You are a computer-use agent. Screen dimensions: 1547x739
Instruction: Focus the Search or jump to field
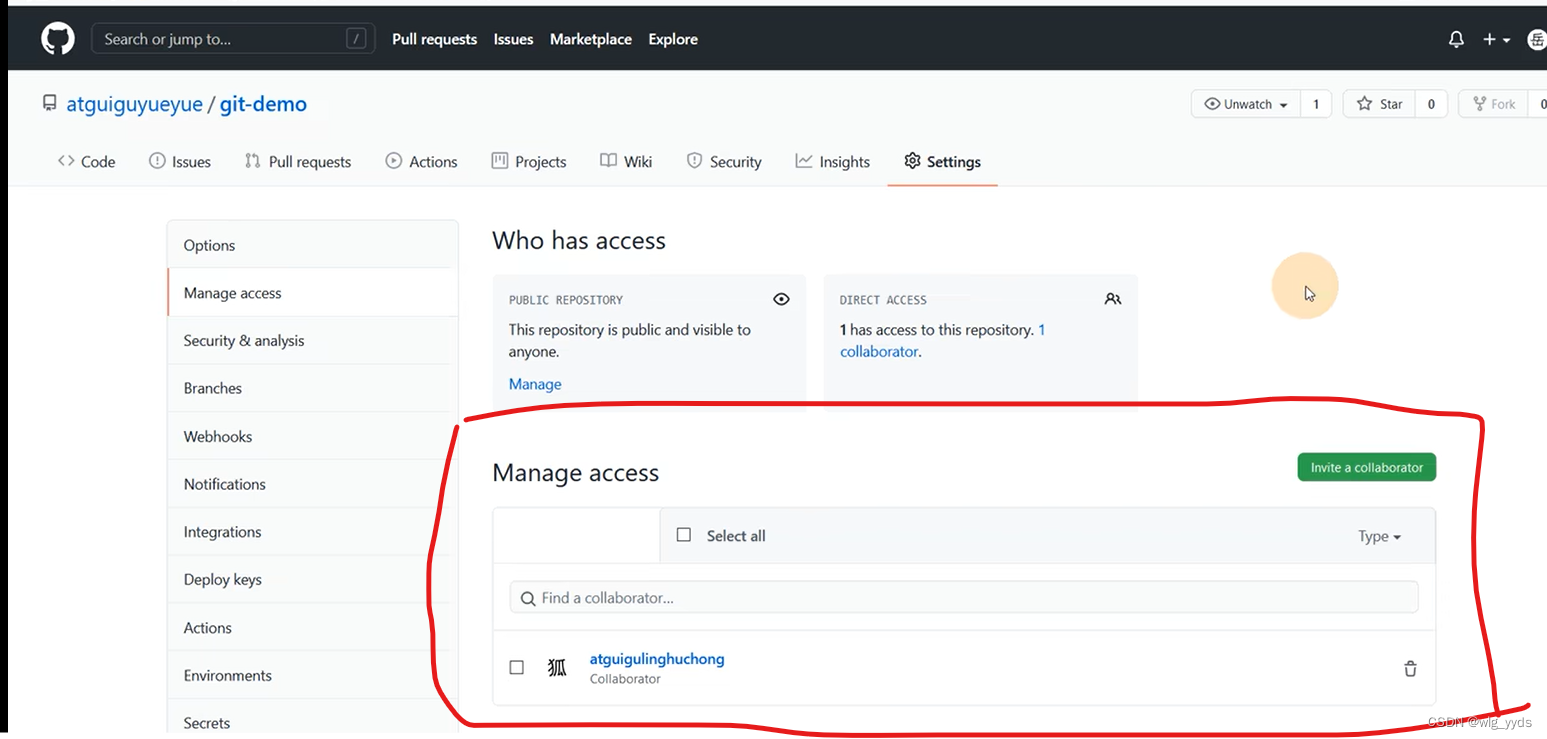point(234,39)
